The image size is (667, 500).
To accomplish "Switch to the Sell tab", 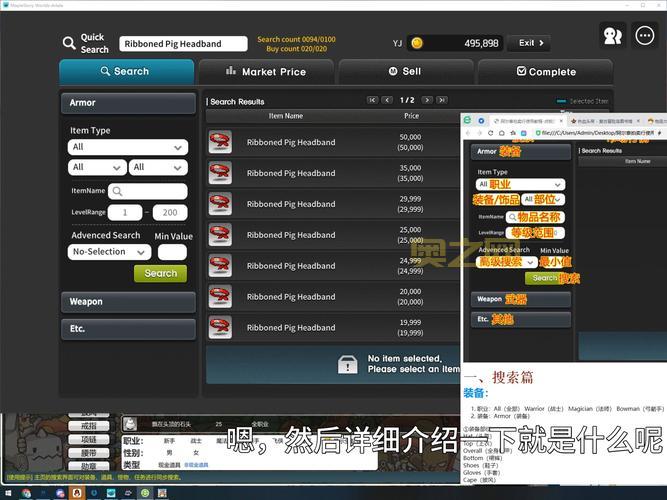I will [405, 71].
